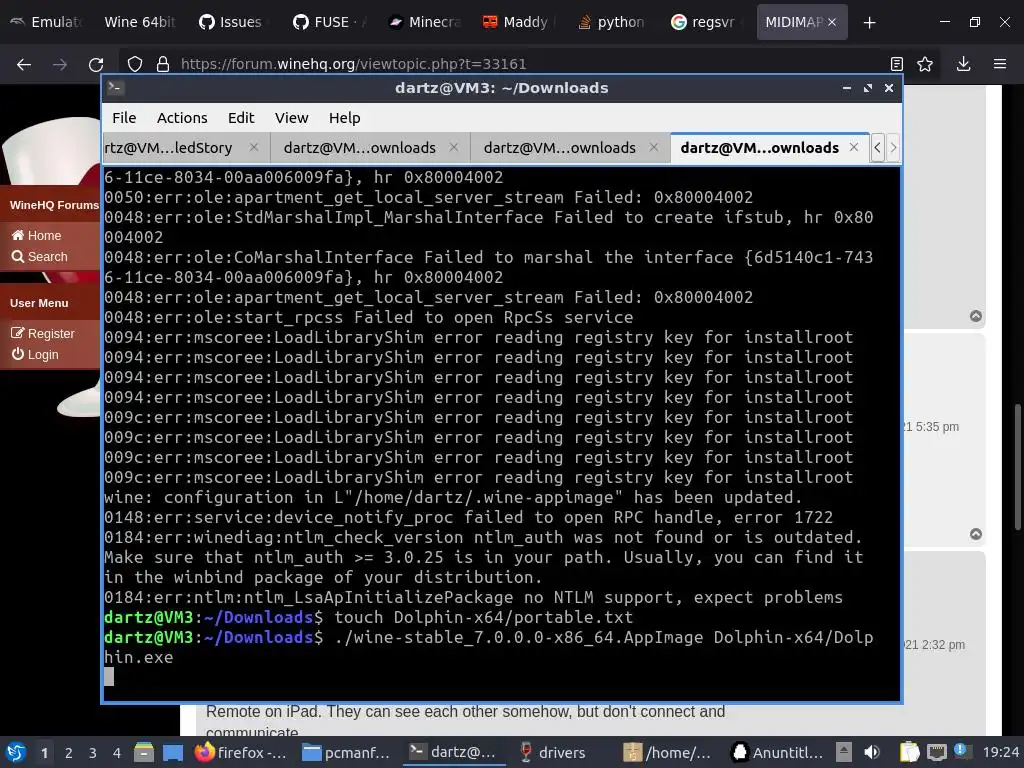1024x768 pixels.
Task: Toggle Firefox reader view
Action: [x=897, y=64]
